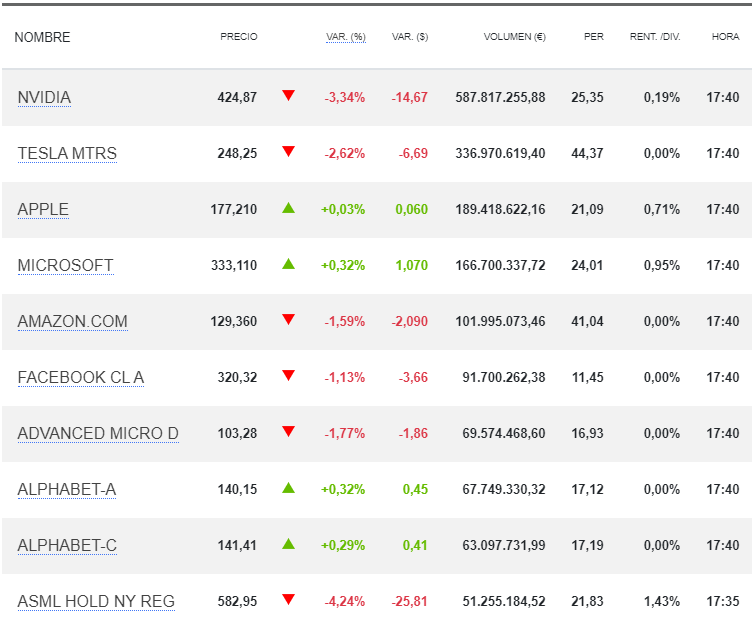Open the NVIDIA stock link
Viewport: 753px width, 636px height.
click(44, 98)
